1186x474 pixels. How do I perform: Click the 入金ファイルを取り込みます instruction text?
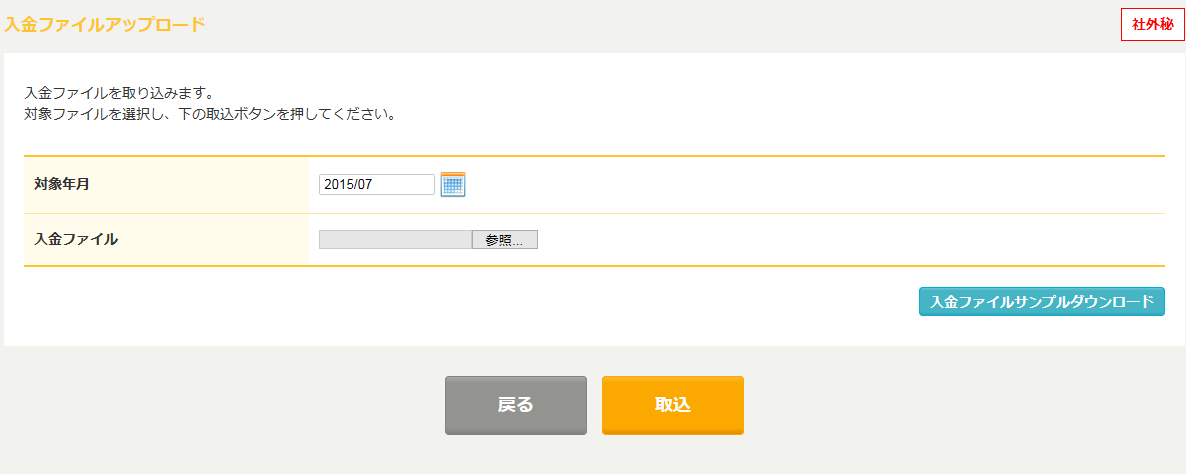tap(118, 94)
